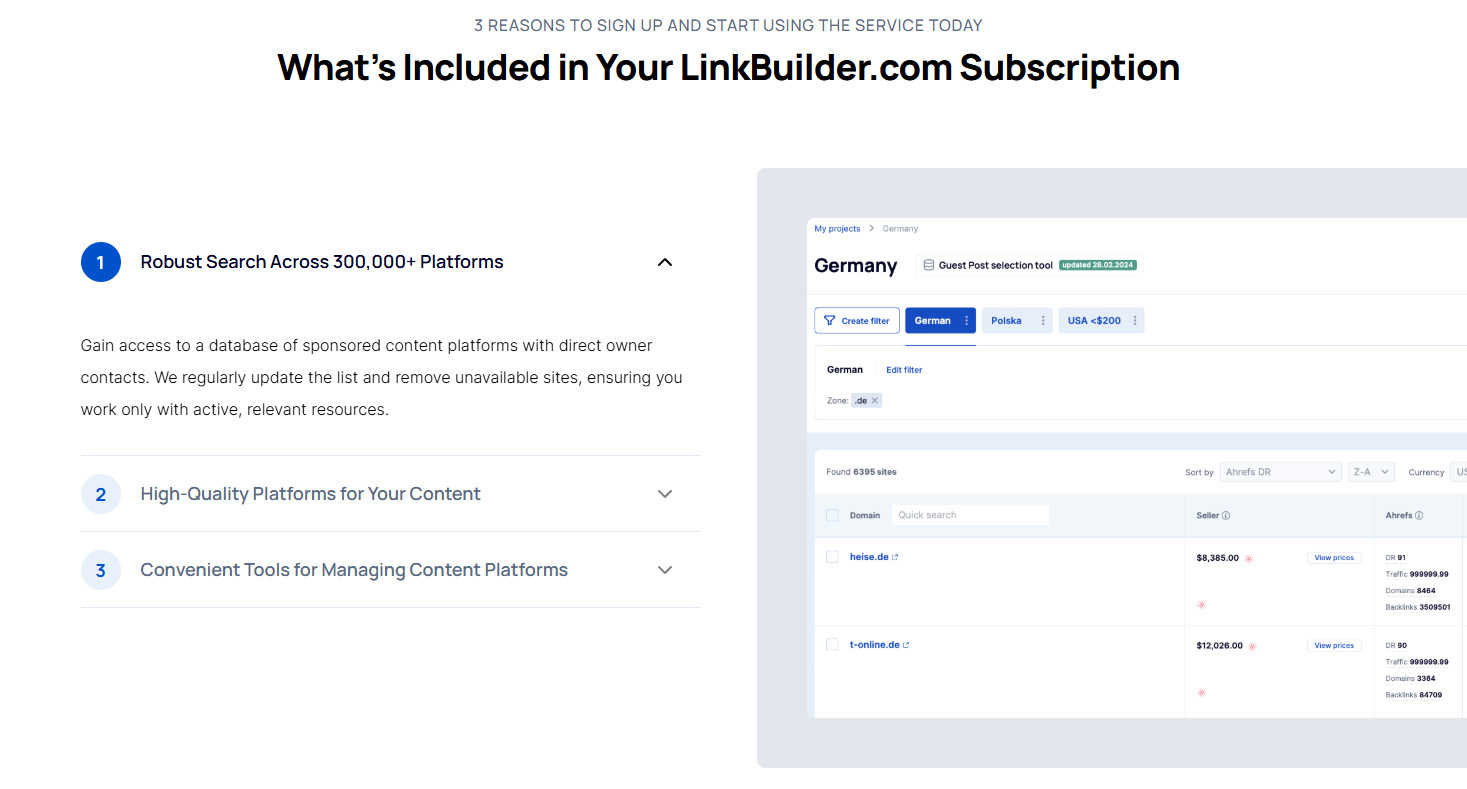Click View prices for heise.de

(x=1334, y=558)
